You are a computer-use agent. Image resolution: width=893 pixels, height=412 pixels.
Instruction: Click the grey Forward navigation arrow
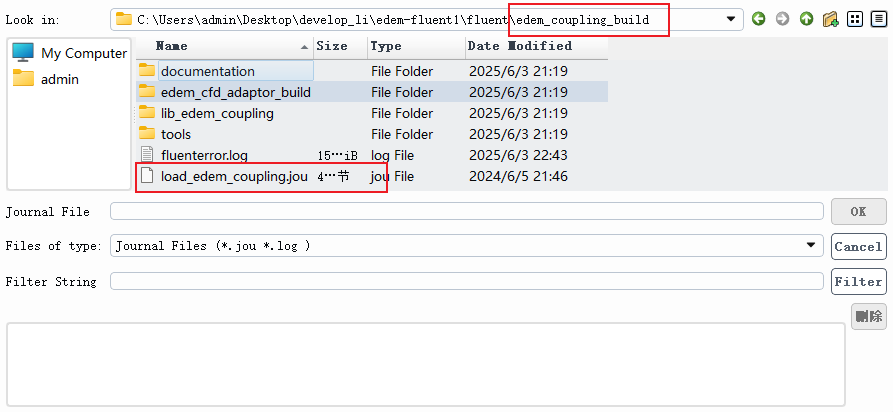tap(783, 19)
